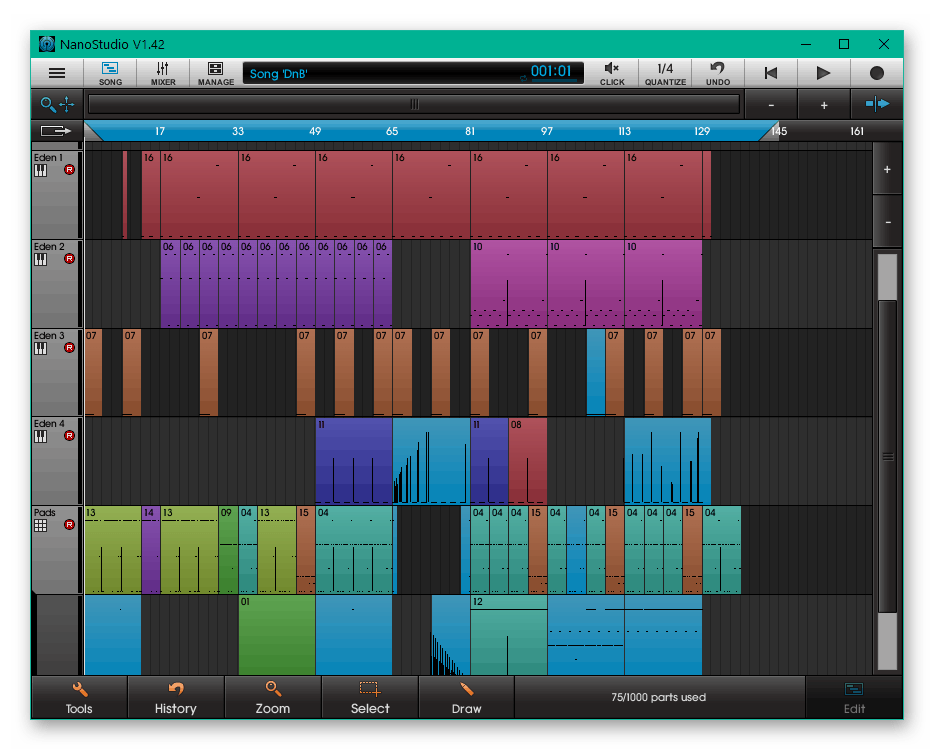The image size is (934, 750).
Task: Toggle follow playhead arrows icon
Action: click(x=877, y=104)
